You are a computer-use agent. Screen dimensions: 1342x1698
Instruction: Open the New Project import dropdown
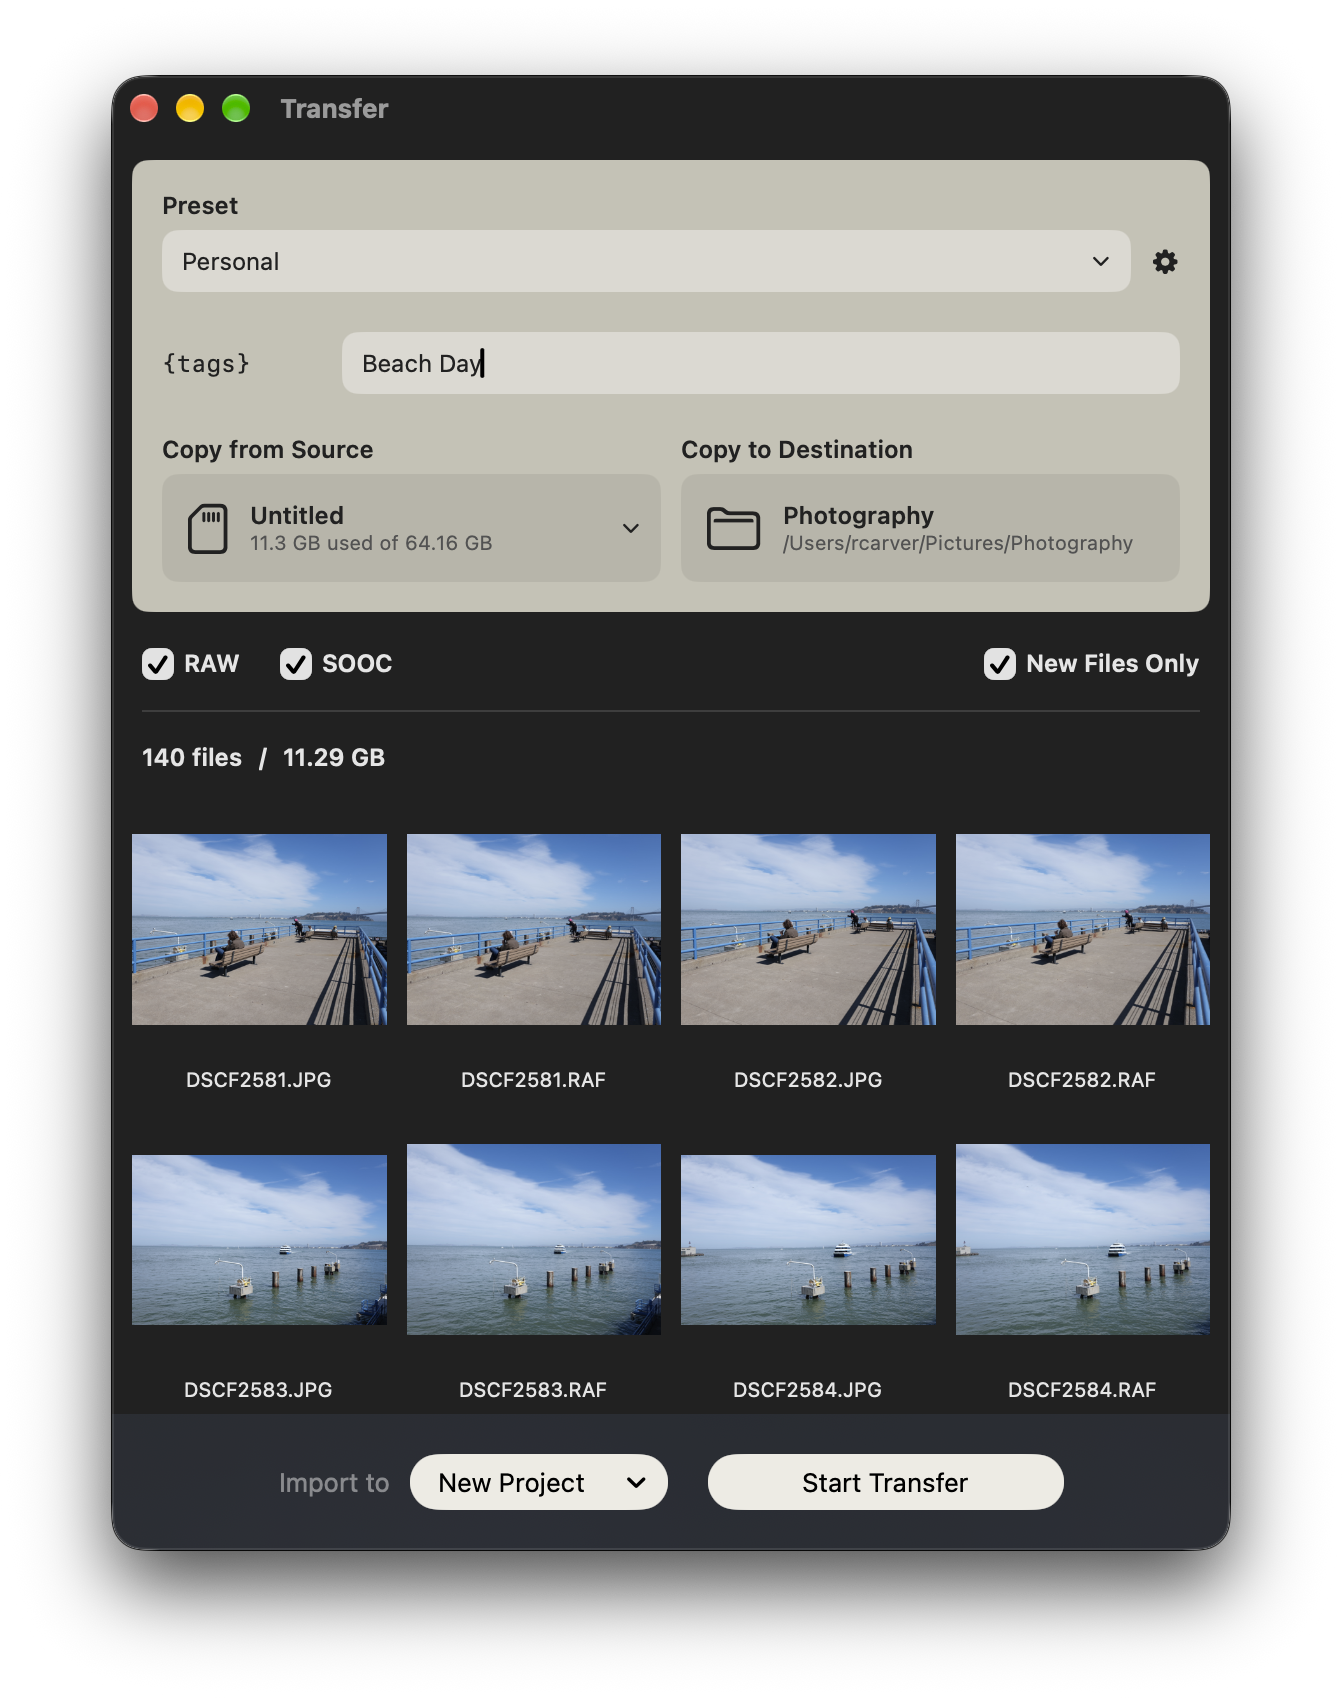(538, 1482)
